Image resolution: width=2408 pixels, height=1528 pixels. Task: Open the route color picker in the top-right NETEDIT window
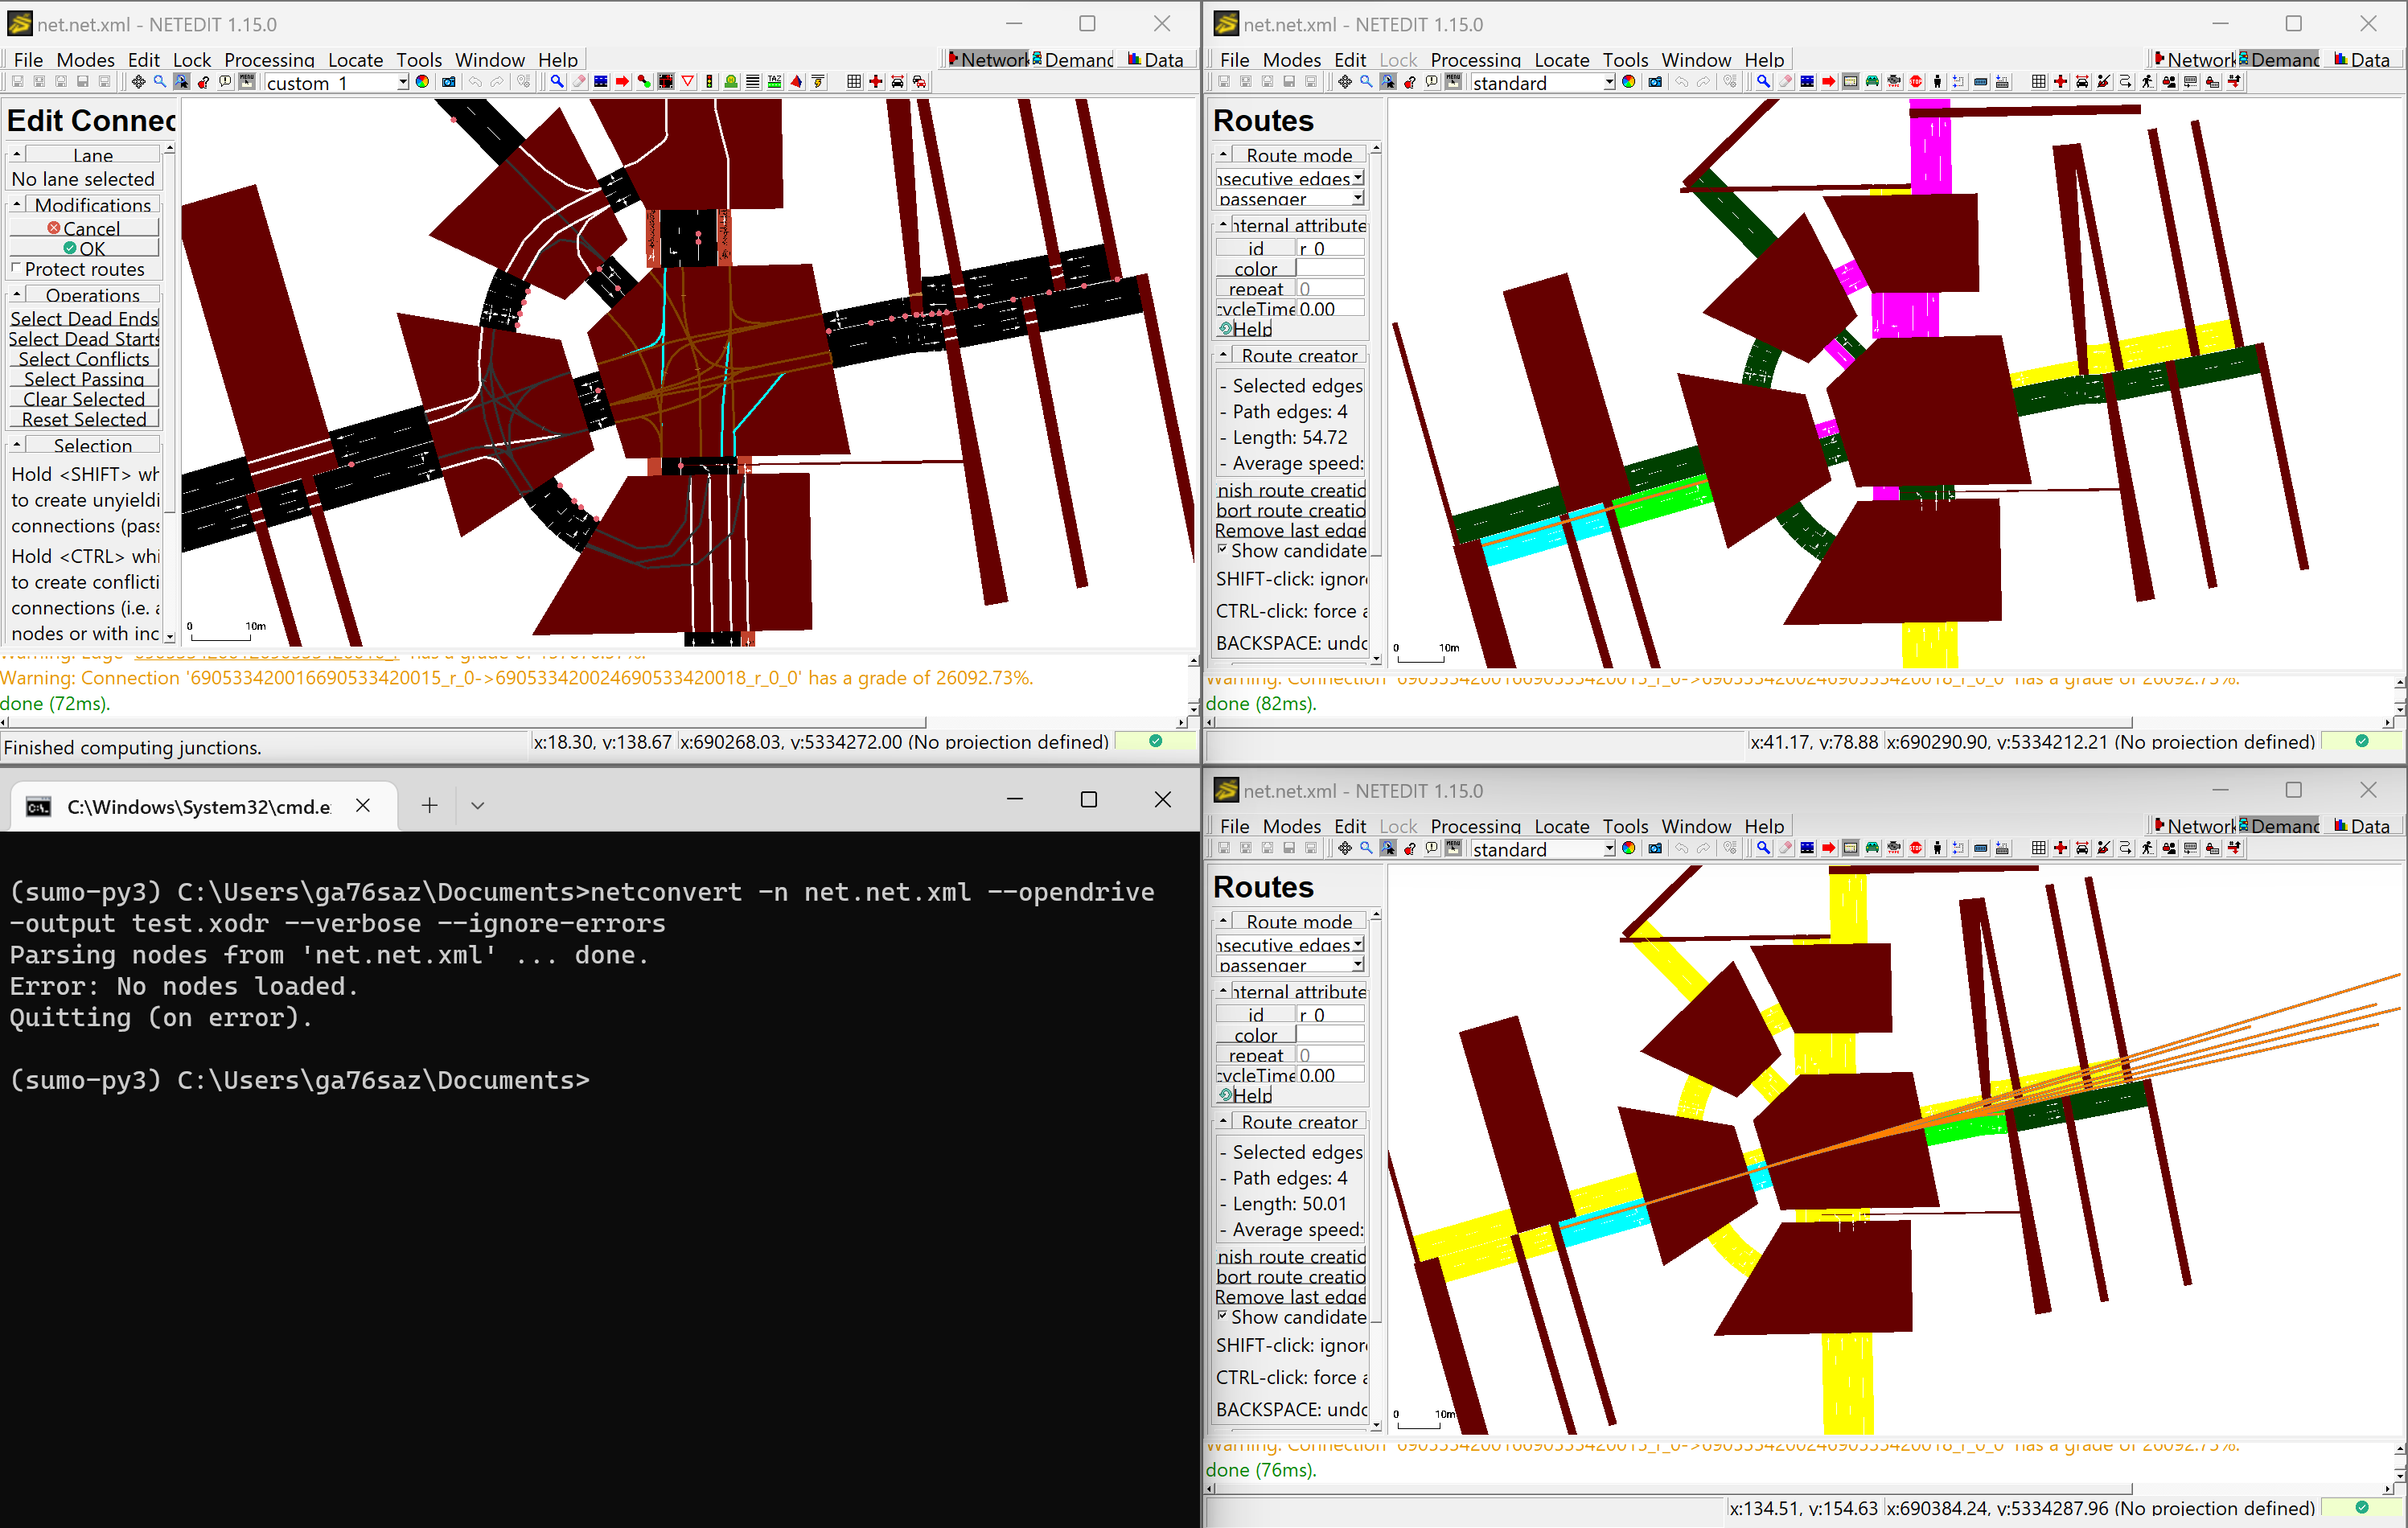(x=1256, y=268)
